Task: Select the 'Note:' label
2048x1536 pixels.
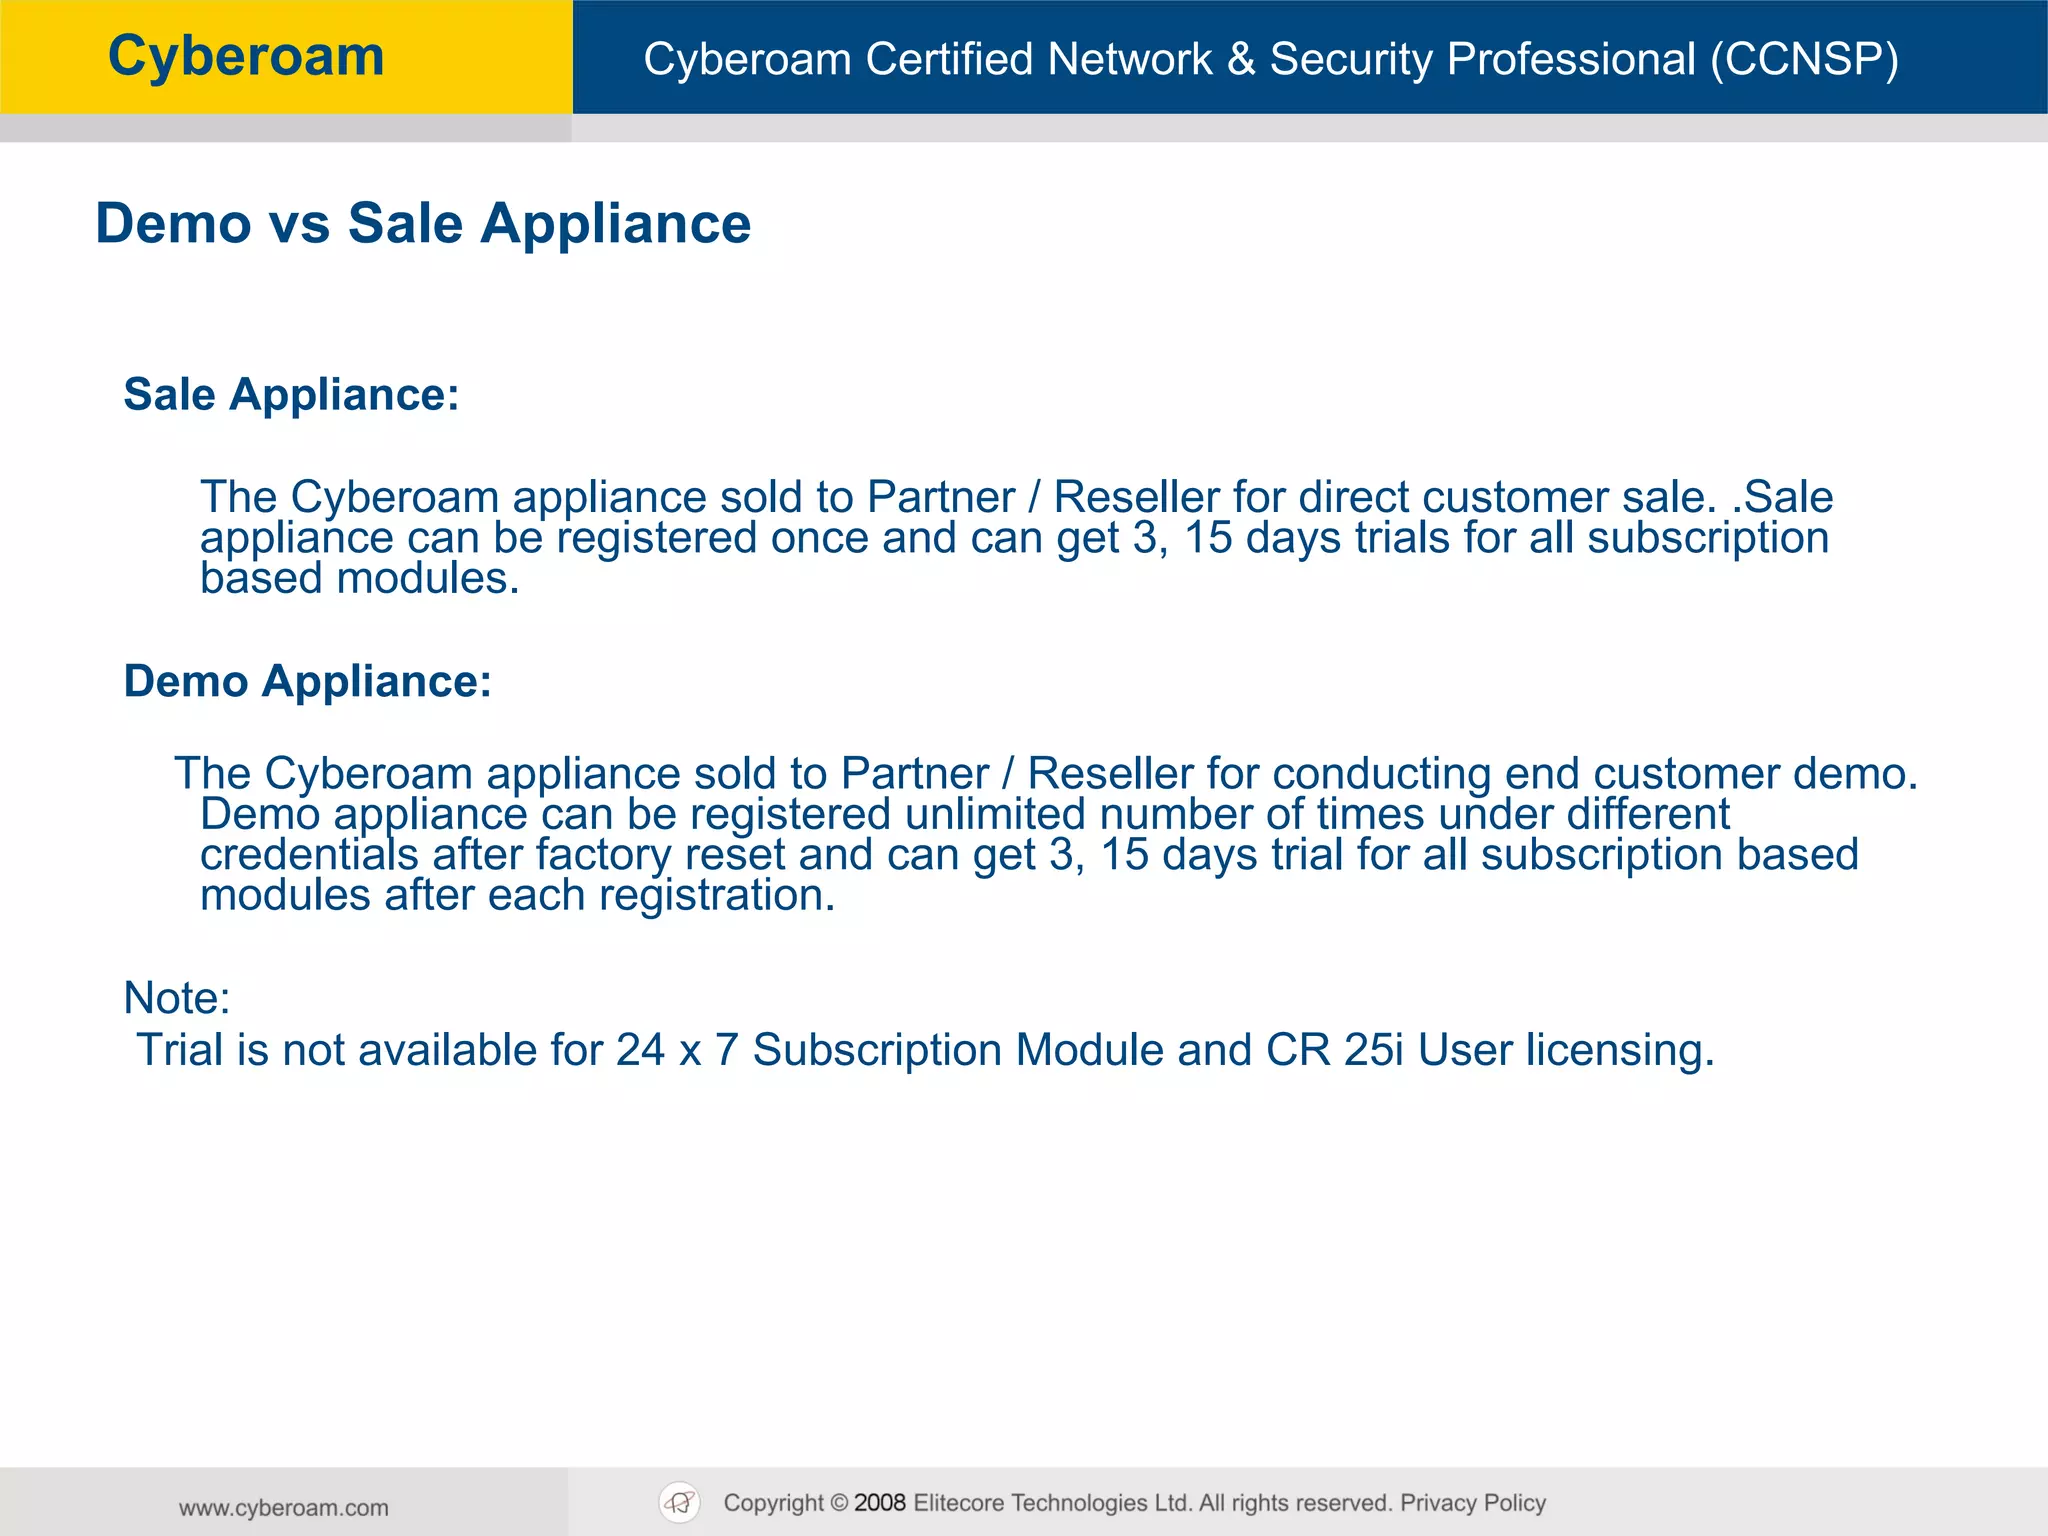Action: pyautogui.click(x=177, y=998)
